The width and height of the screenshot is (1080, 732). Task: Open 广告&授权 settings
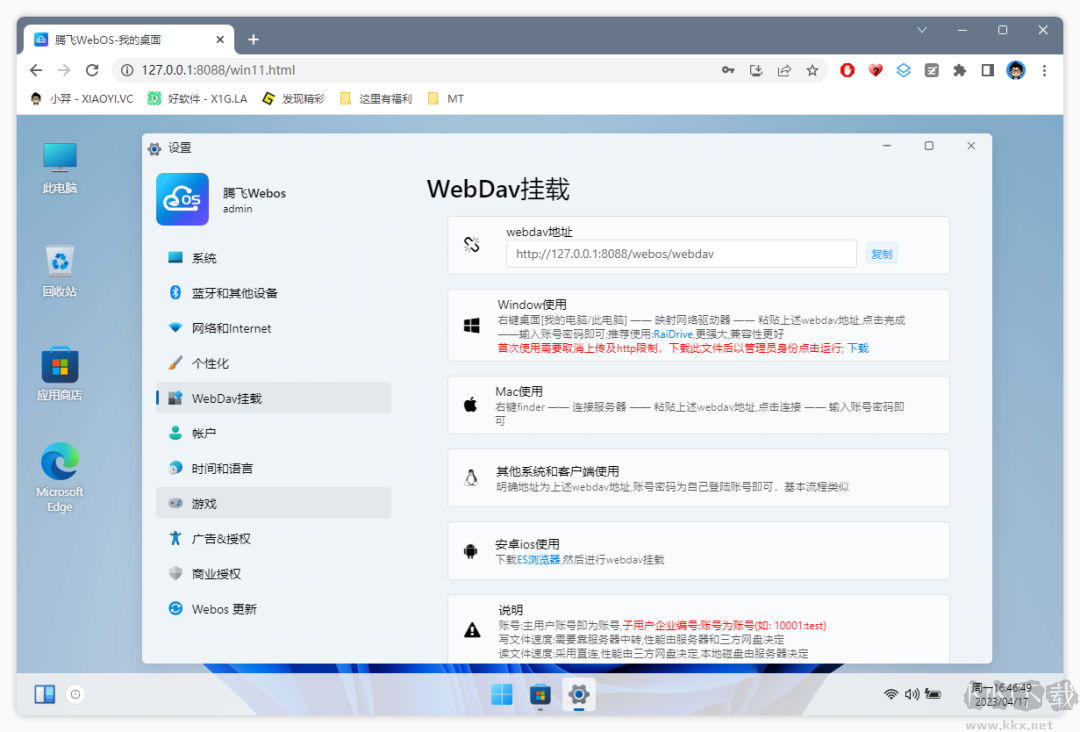(x=273, y=538)
